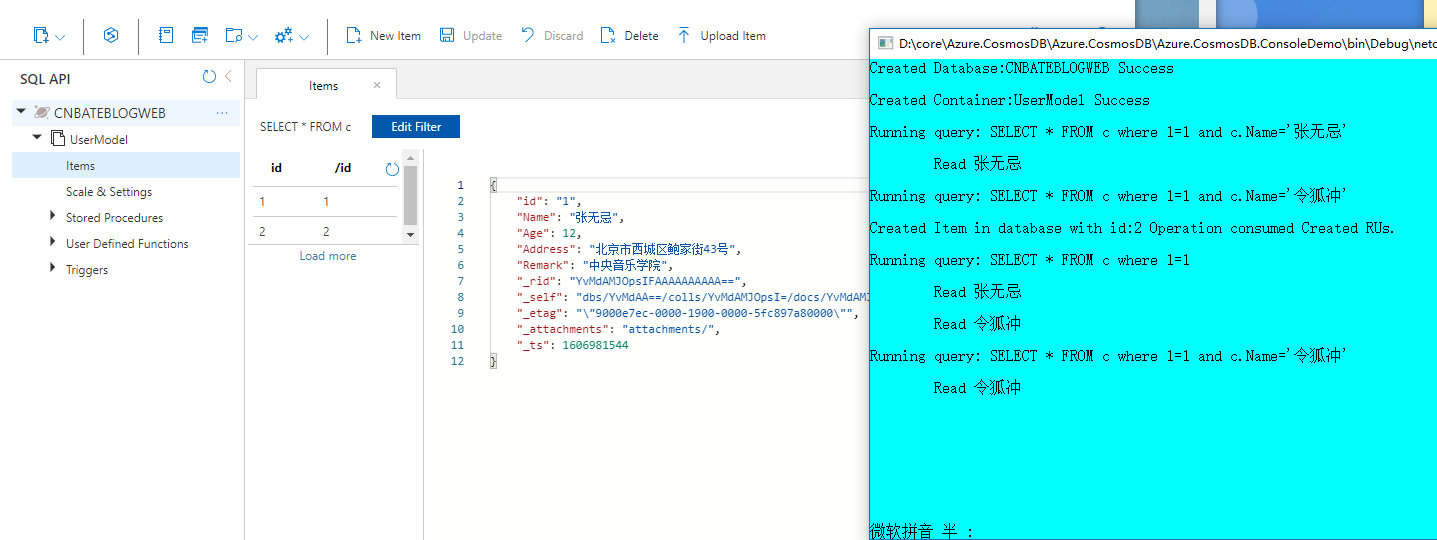
Task: Expand User Defined Functions node arrow
Action: (x=53, y=242)
